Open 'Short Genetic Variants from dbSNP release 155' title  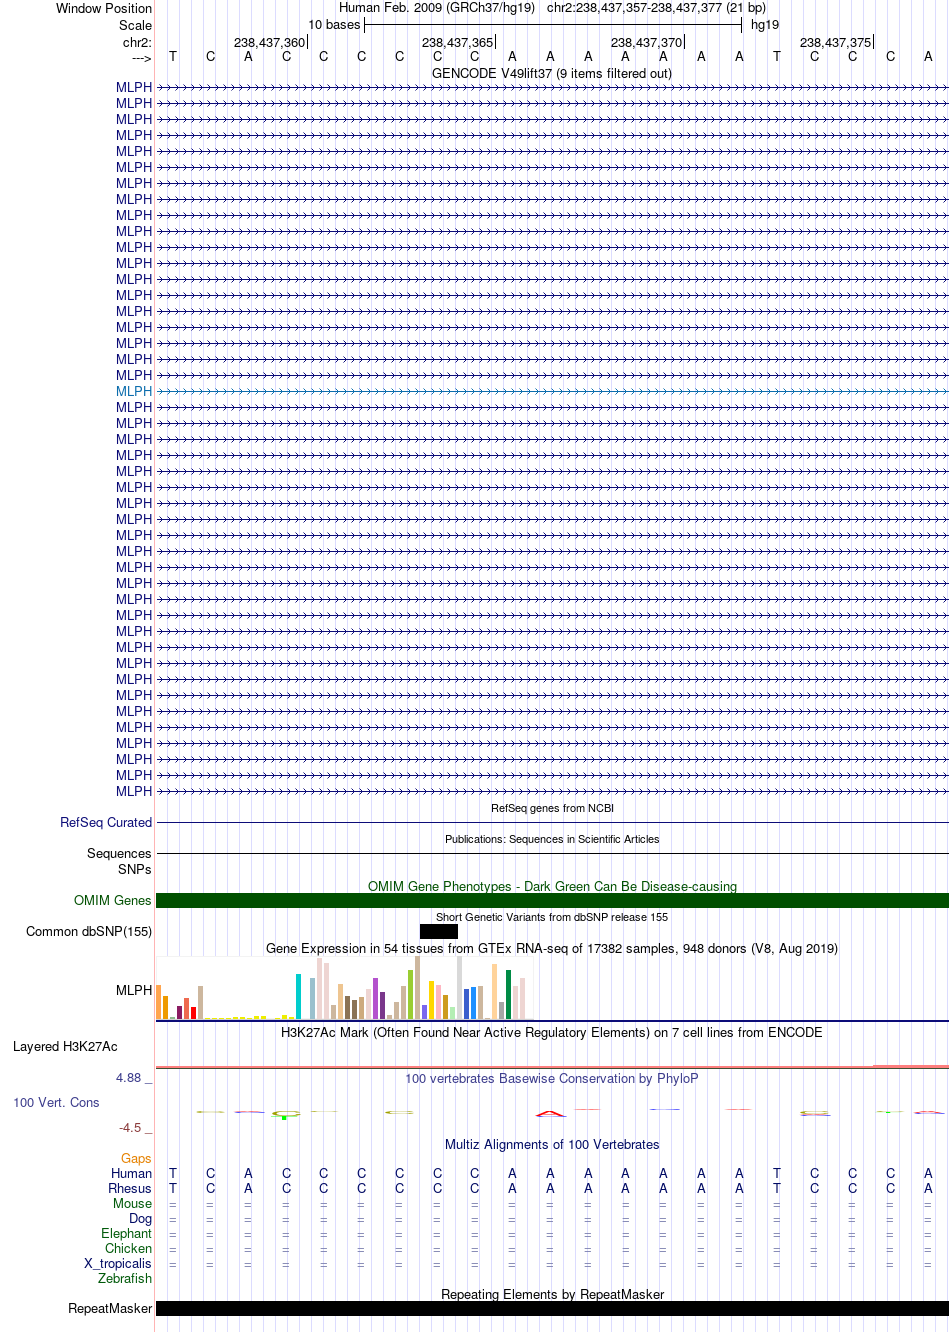552,917
